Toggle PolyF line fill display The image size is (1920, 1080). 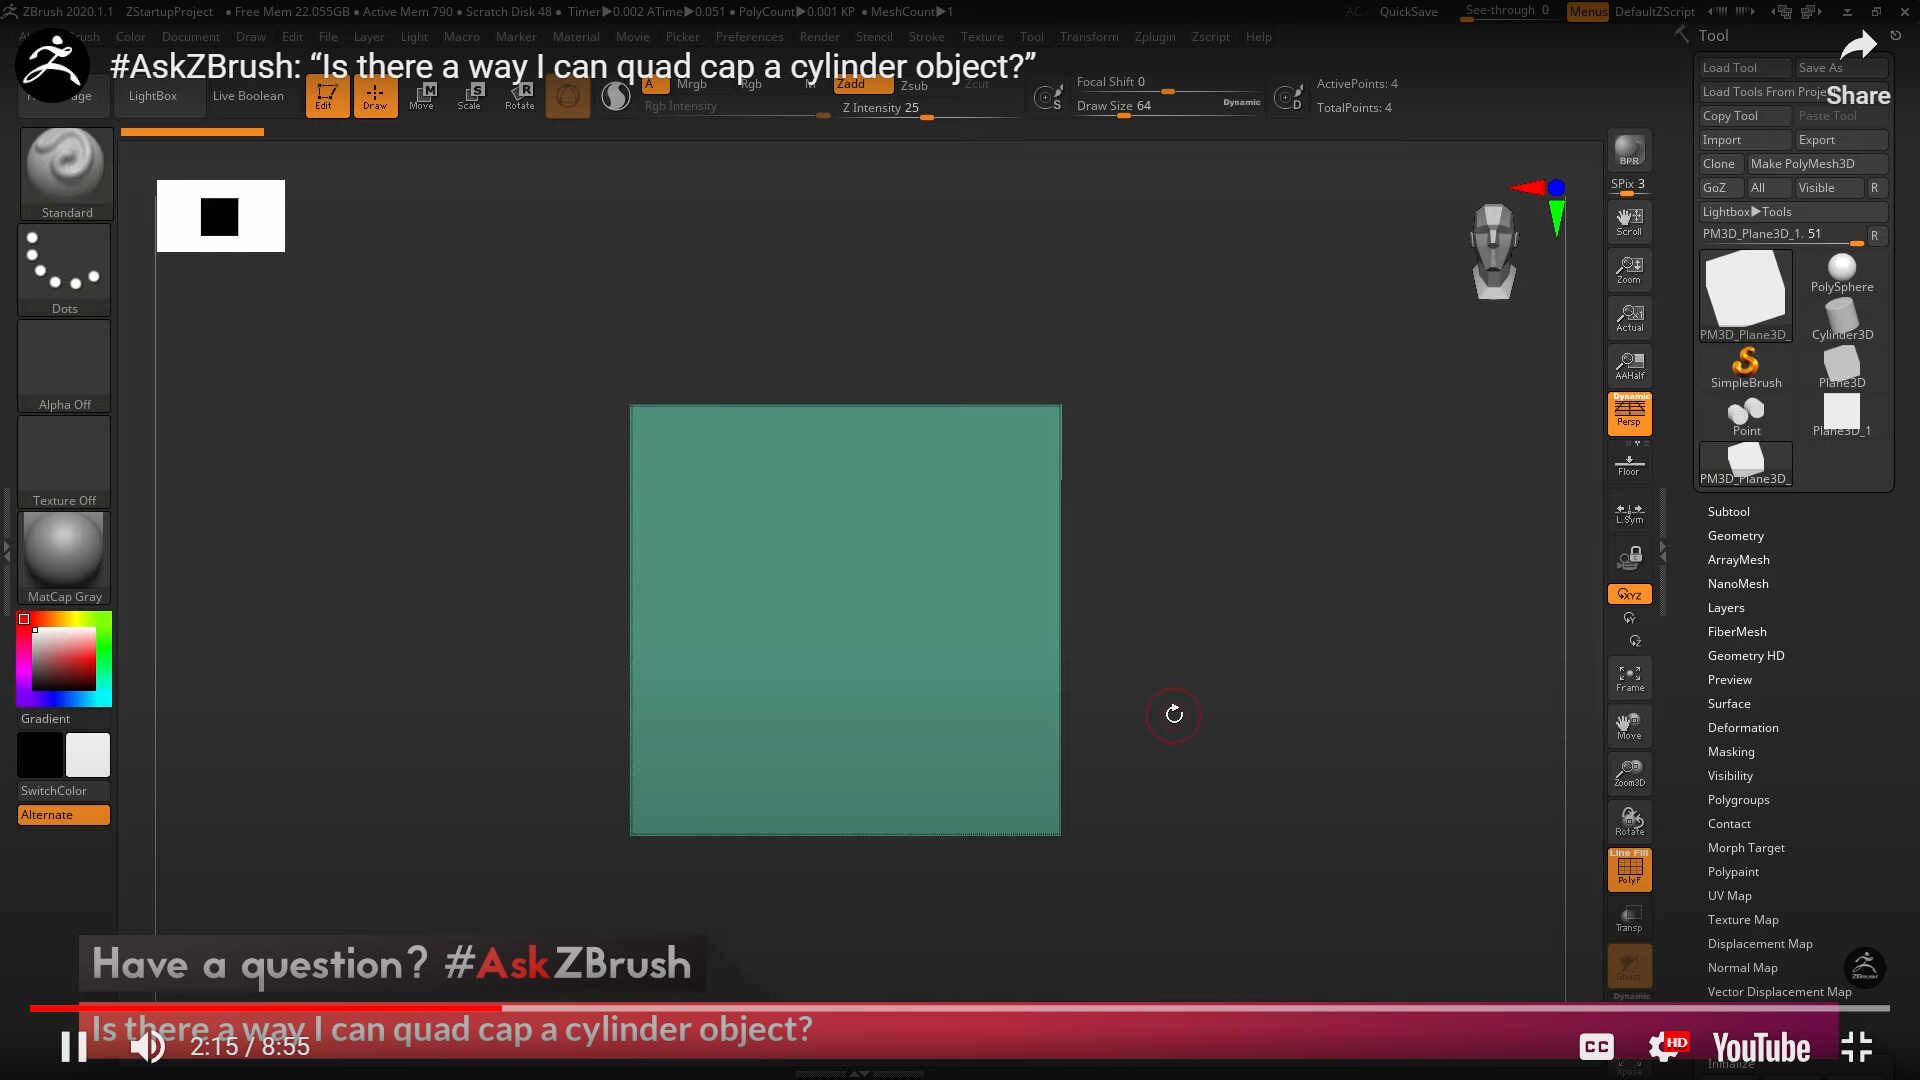pos(1629,868)
